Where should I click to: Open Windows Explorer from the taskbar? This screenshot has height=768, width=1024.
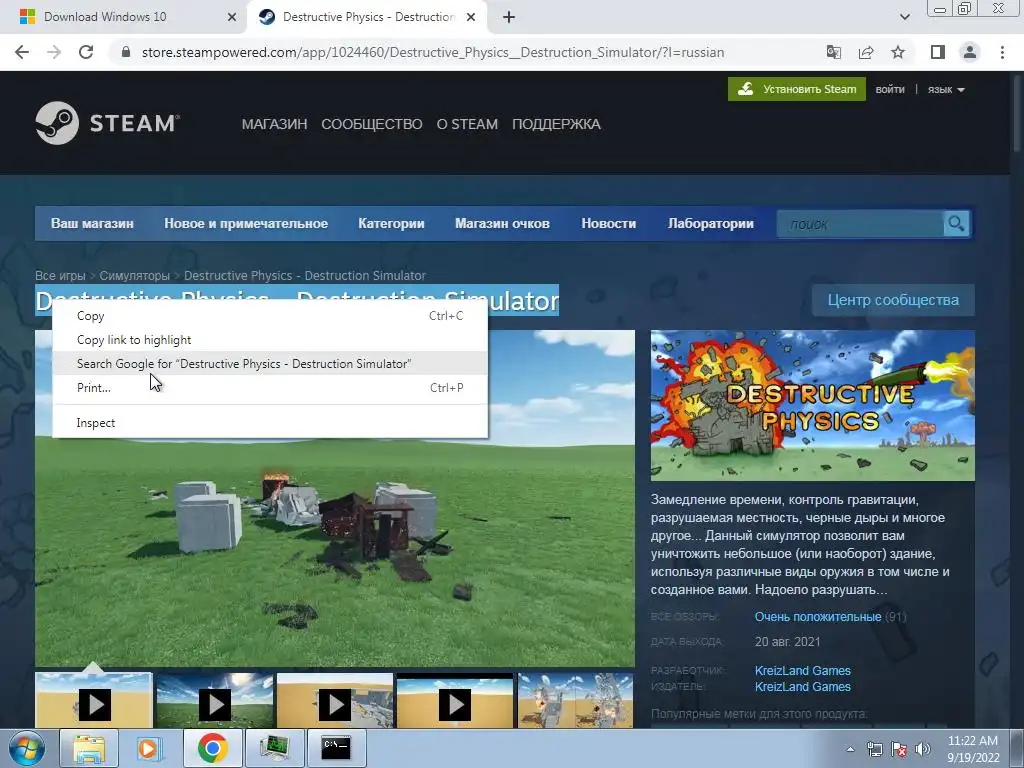(x=89, y=748)
